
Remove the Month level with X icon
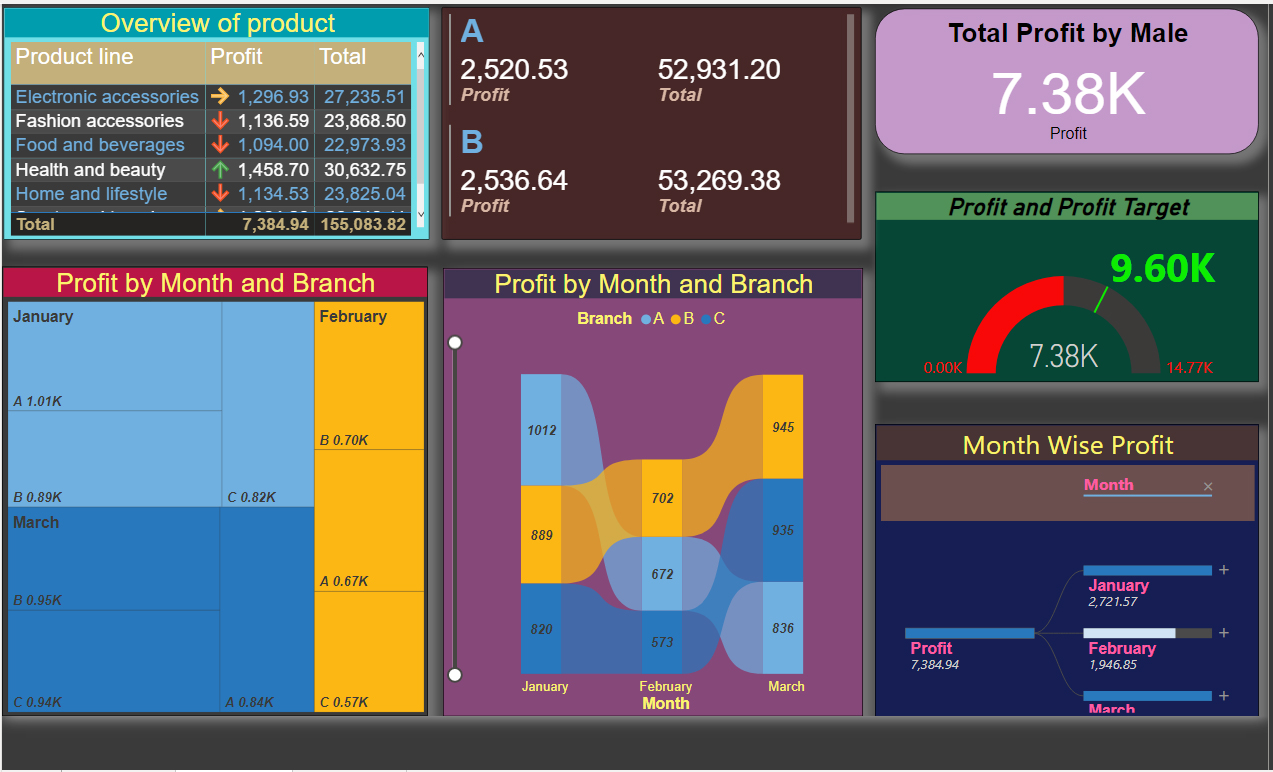(x=1207, y=487)
